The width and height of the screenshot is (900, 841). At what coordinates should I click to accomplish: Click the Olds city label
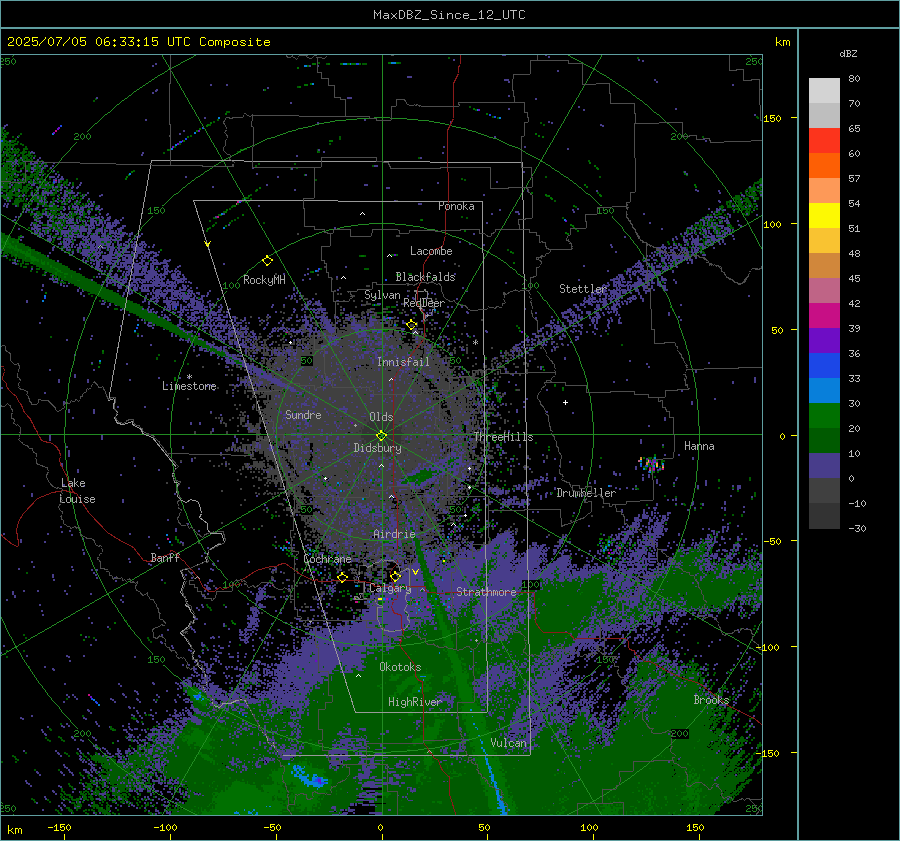(381, 417)
